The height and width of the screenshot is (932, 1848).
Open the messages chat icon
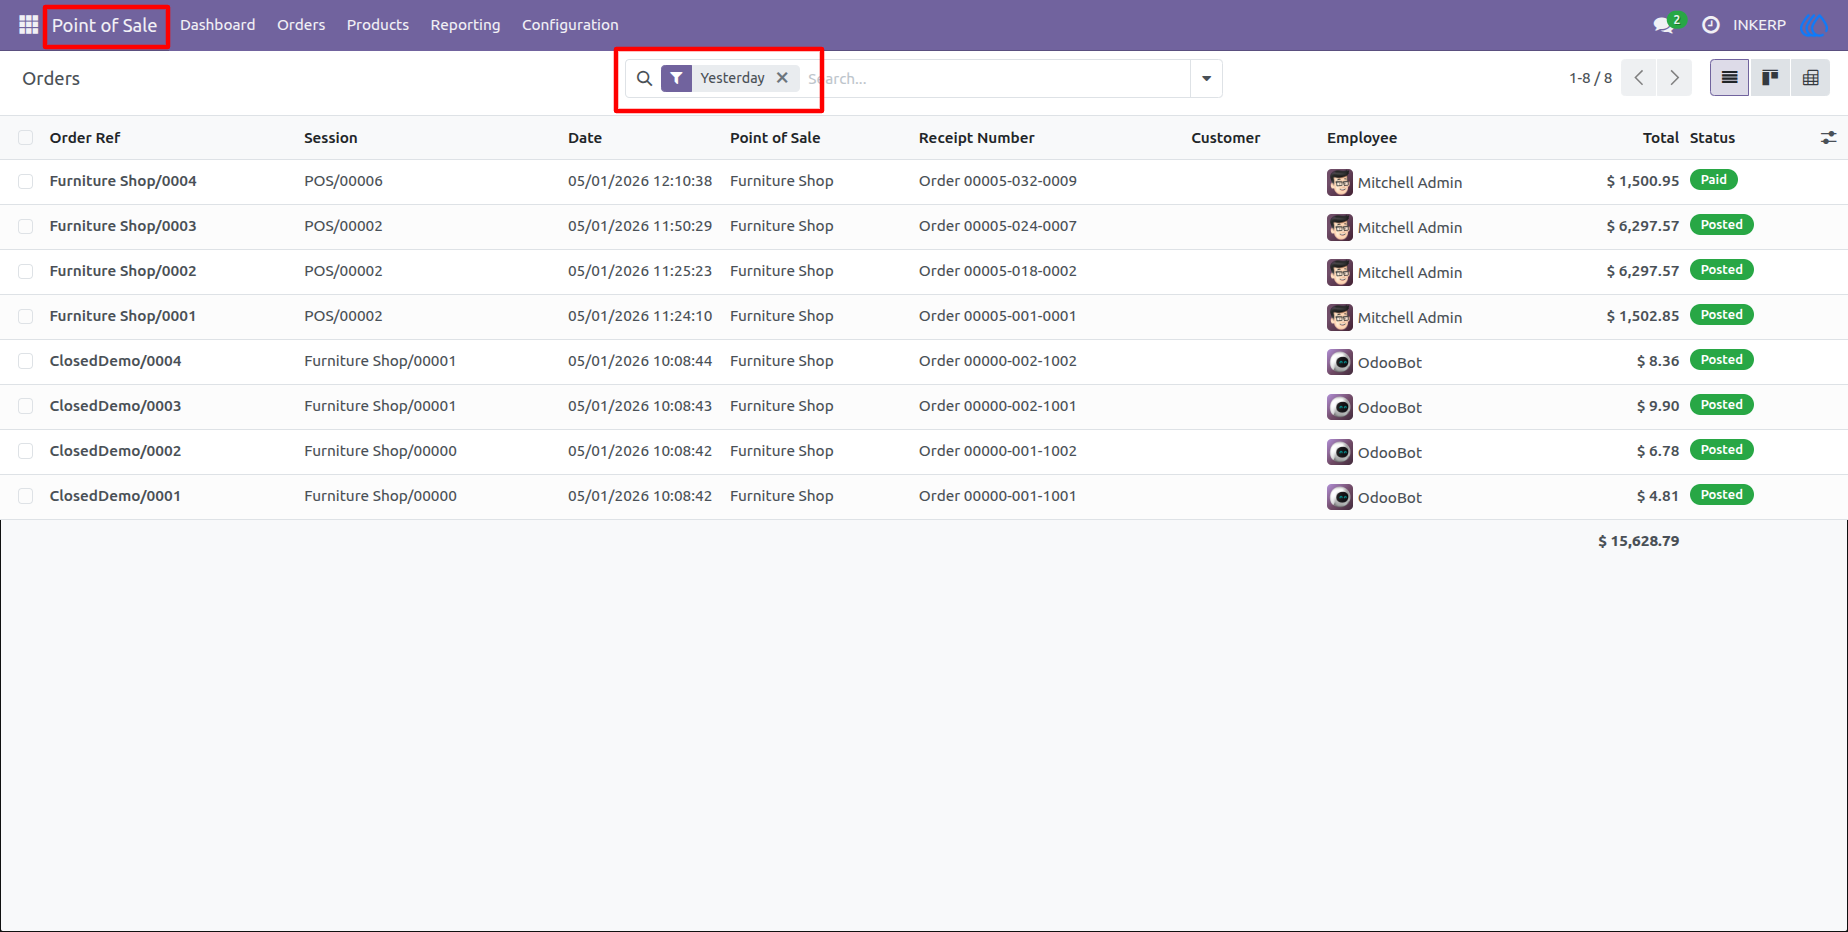1664,25
